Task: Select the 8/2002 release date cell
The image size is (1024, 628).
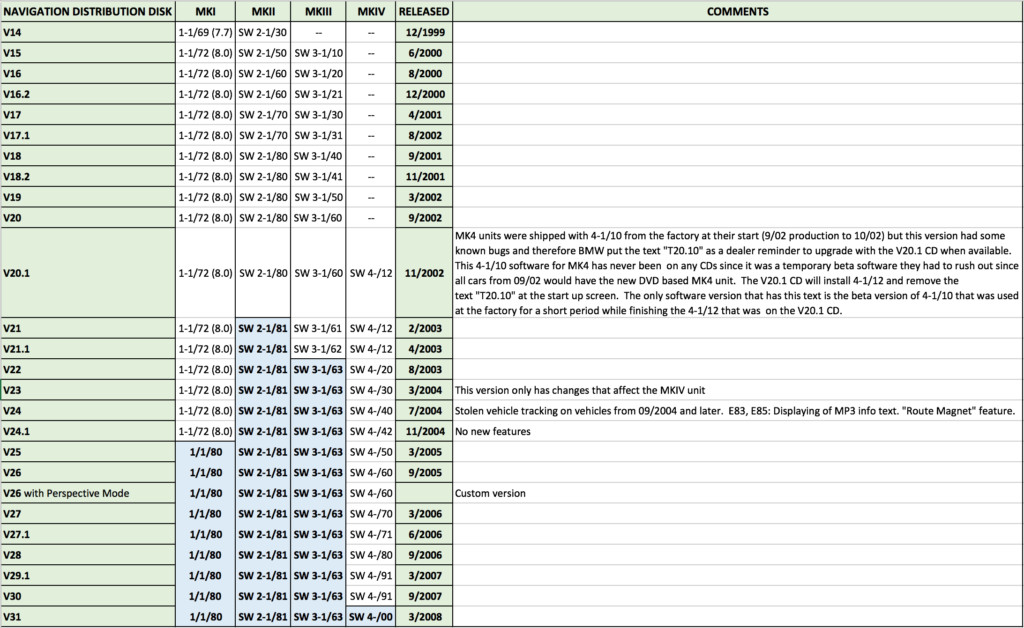Action: point(424,135)
